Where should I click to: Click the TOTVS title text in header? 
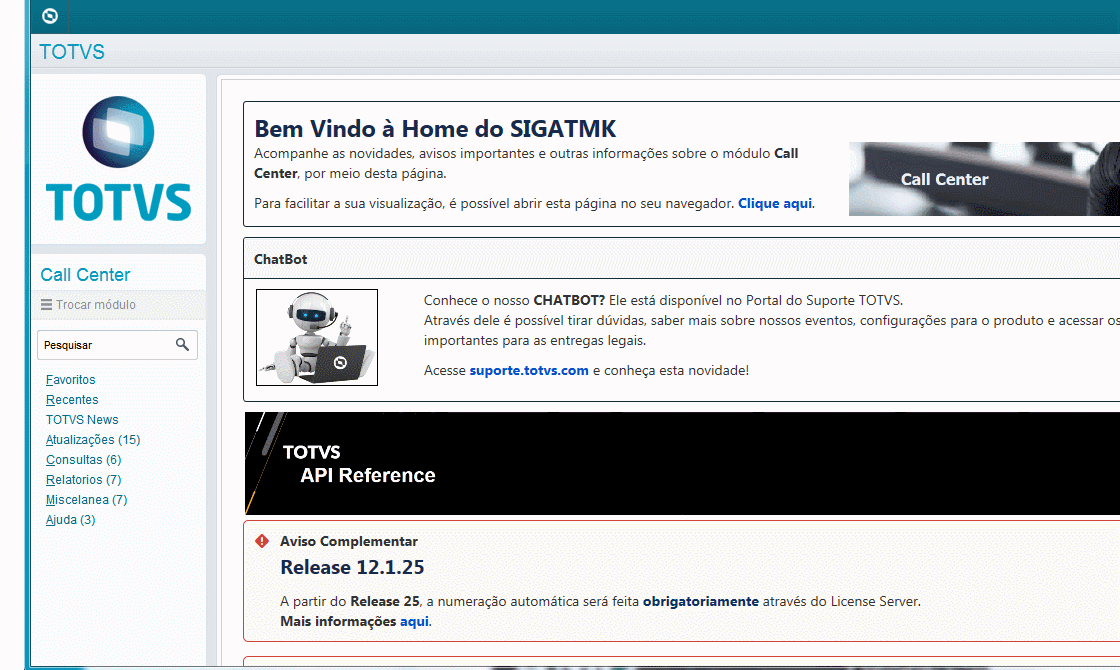(71, 52)
